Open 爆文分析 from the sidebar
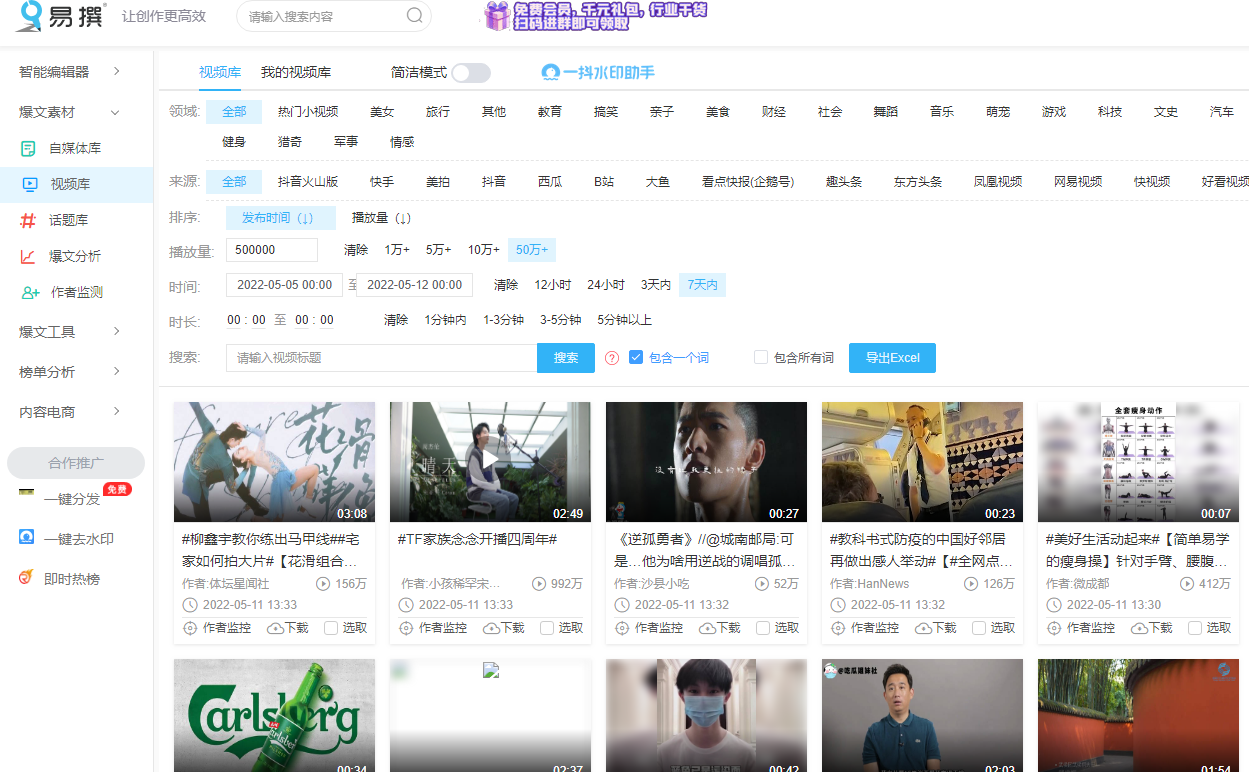 (x=76, y=255)
